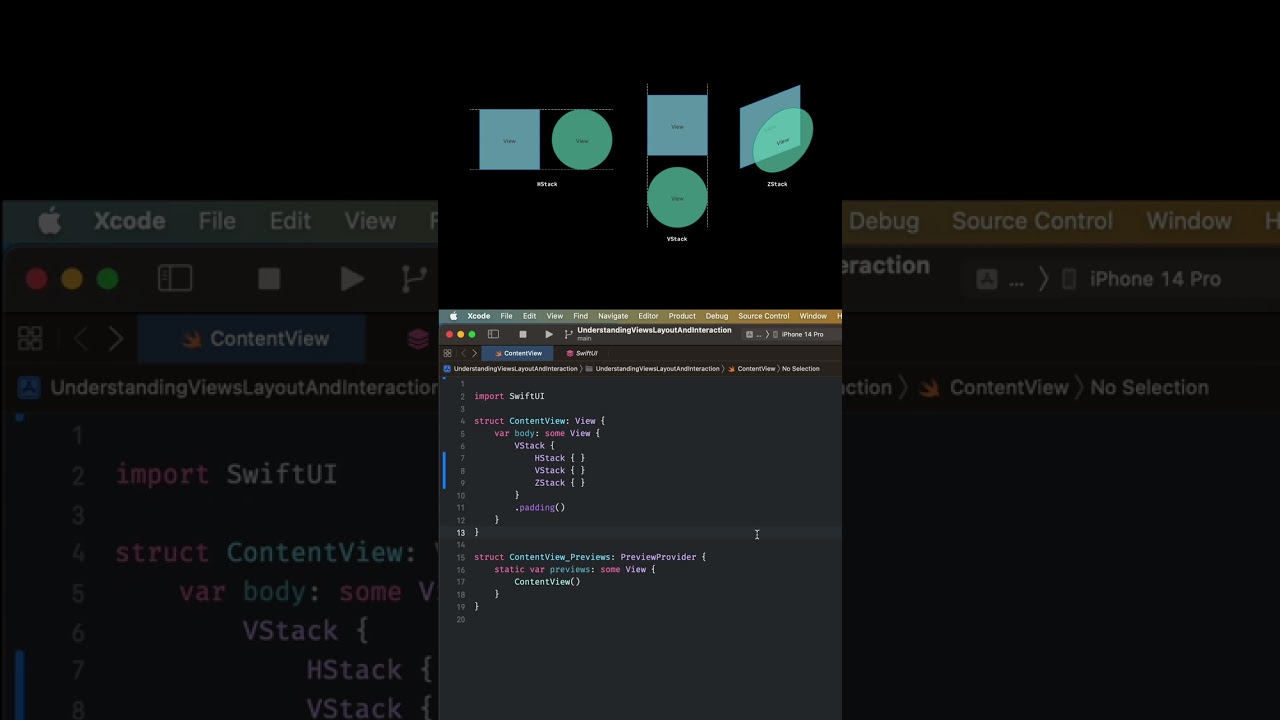Viewport: 1280px width, 720px height.
Task: Click the blue change bar in gutter
Action: (444, 470)
